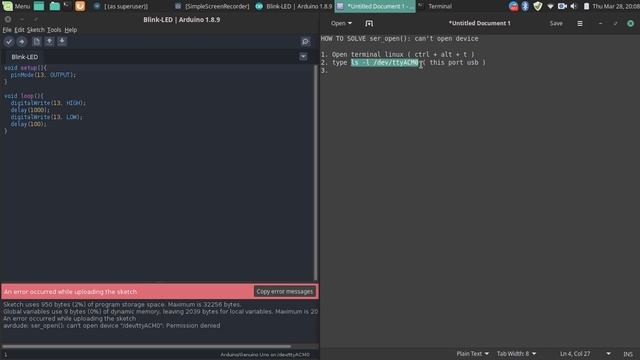
Task: Click the Verify checkmark button in Arduino
Action: 9,42
